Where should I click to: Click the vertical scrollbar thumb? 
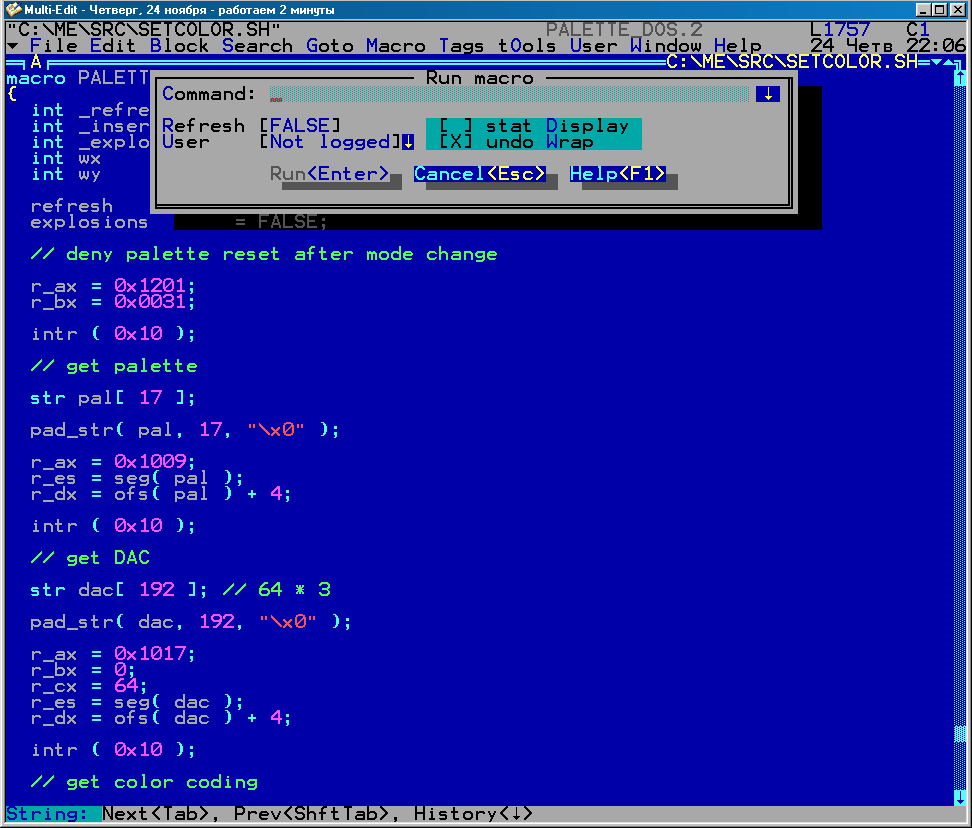coord(961,735)
